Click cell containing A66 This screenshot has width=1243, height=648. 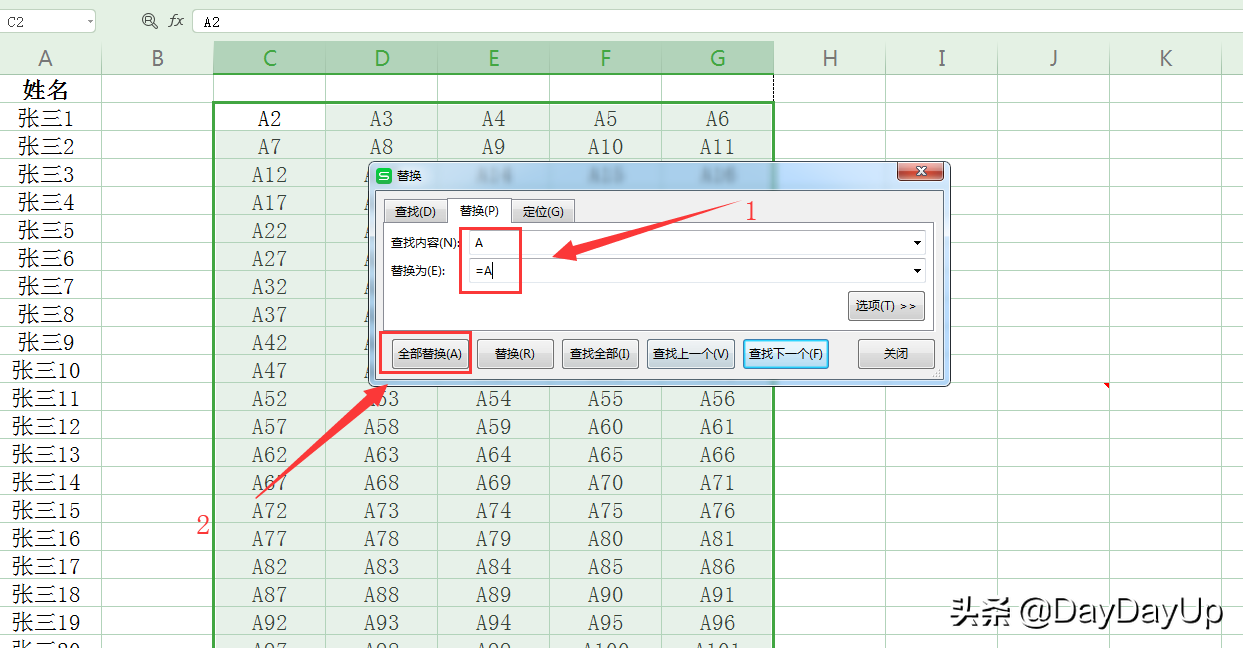tap(717, 454)
